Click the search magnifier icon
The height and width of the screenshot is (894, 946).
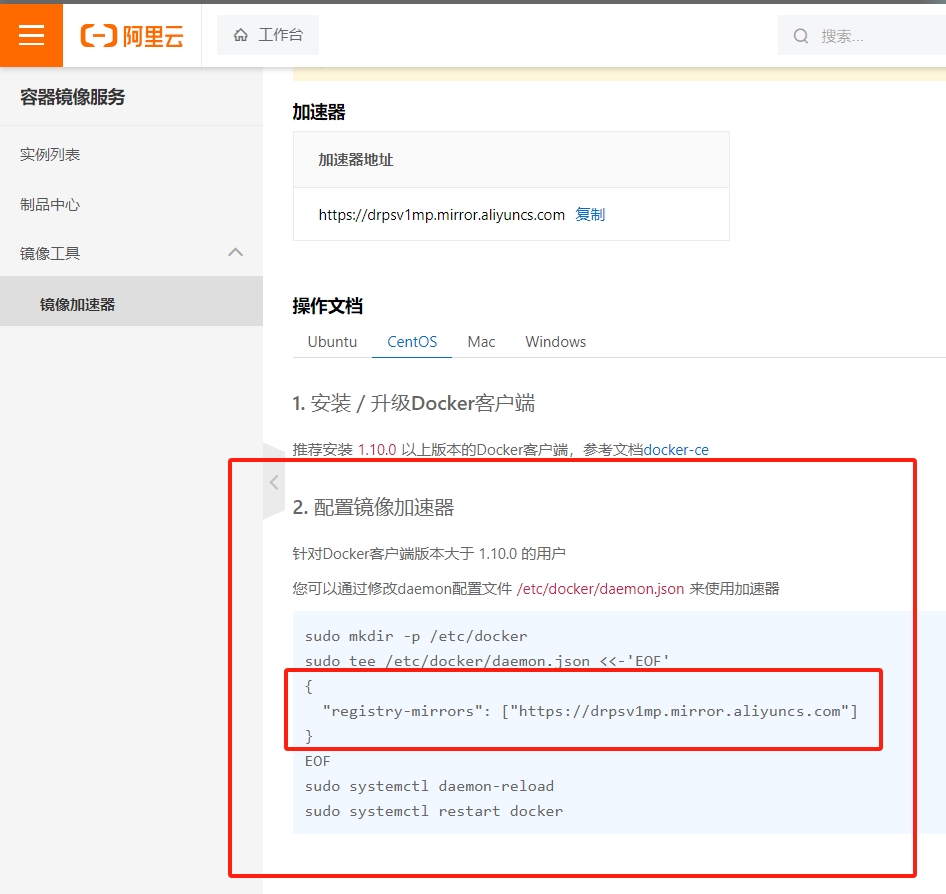pos(801,36)
